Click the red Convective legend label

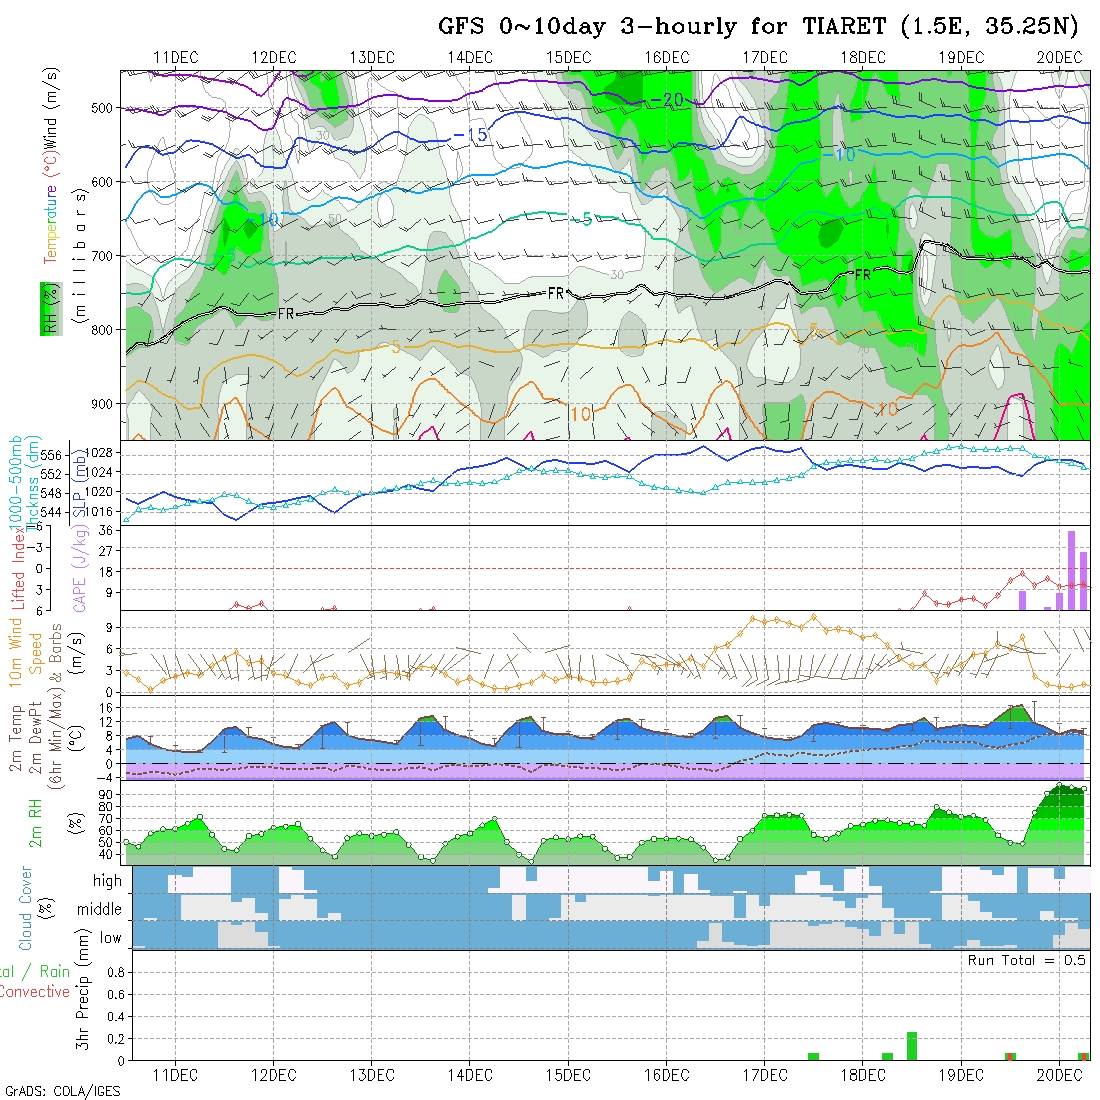[x=34, y=991]
